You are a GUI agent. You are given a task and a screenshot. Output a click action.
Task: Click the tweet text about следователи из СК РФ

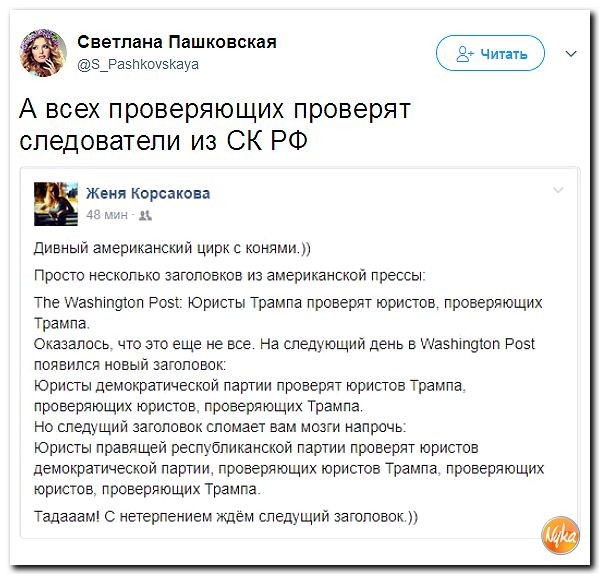pyautogui.click(x=215, y=123)
